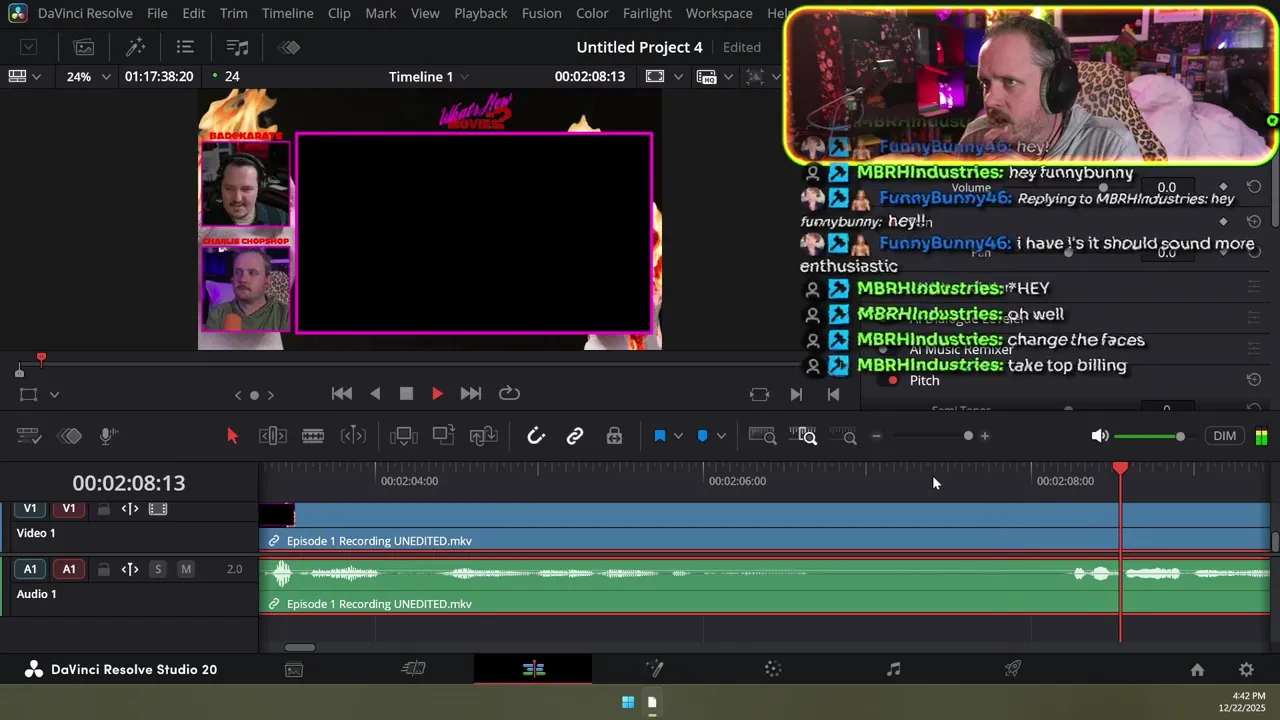Open timeline view options icon
The image size is (1280, 720).
(29, 436)
